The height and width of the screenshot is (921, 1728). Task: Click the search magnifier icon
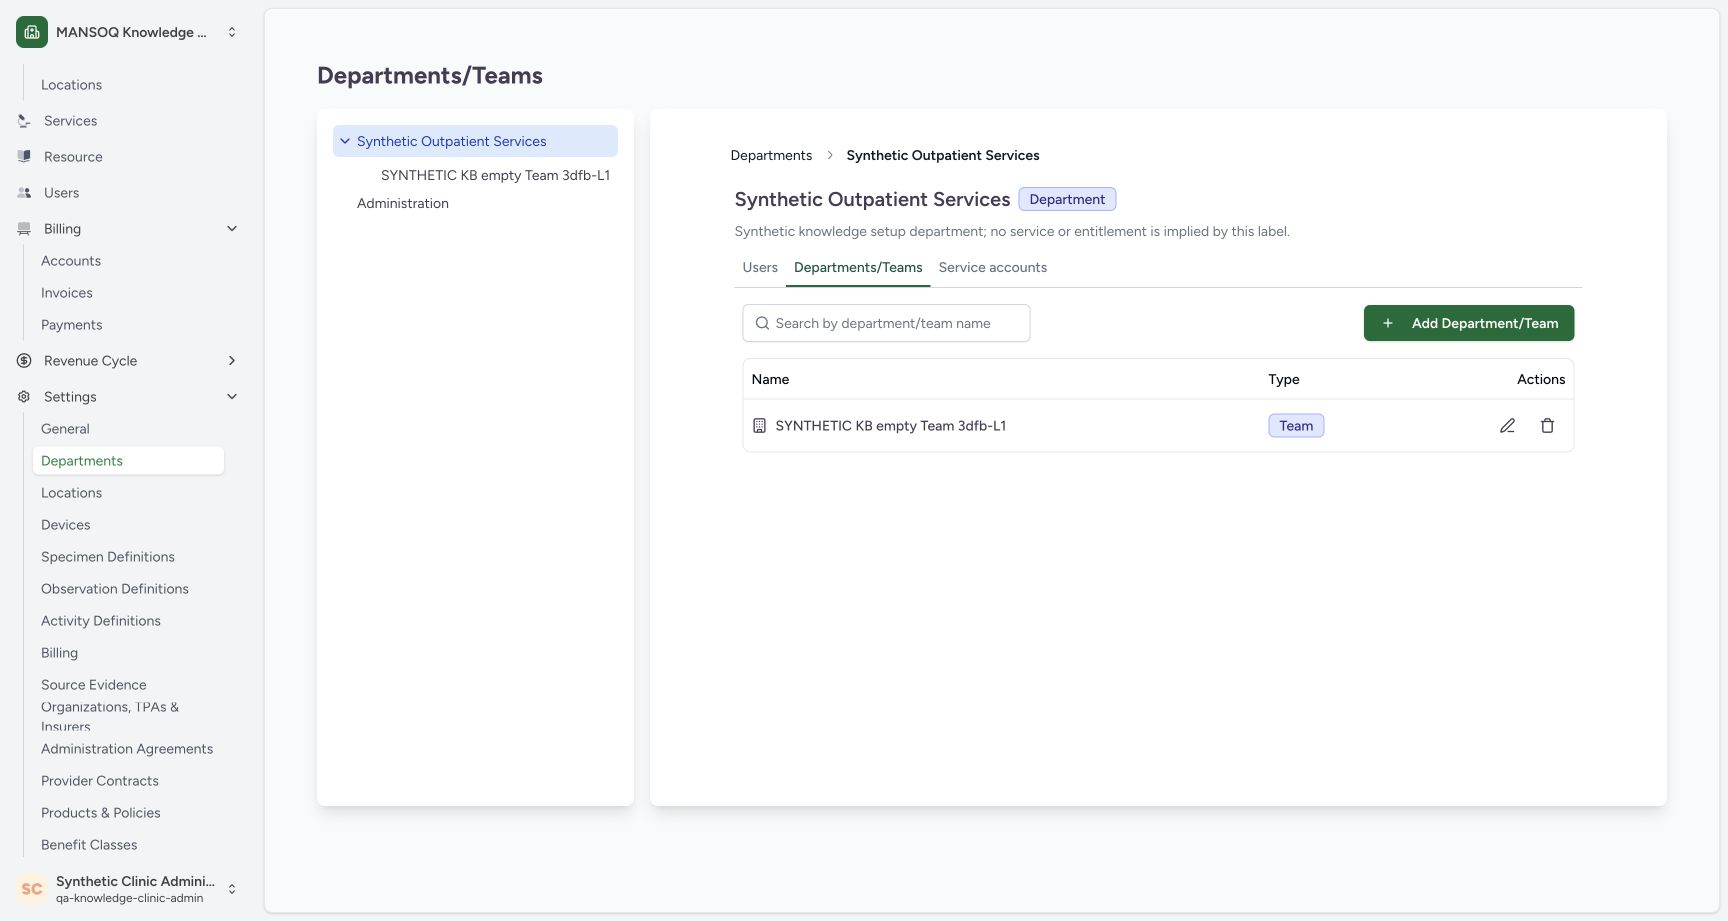tap(762, 323)
